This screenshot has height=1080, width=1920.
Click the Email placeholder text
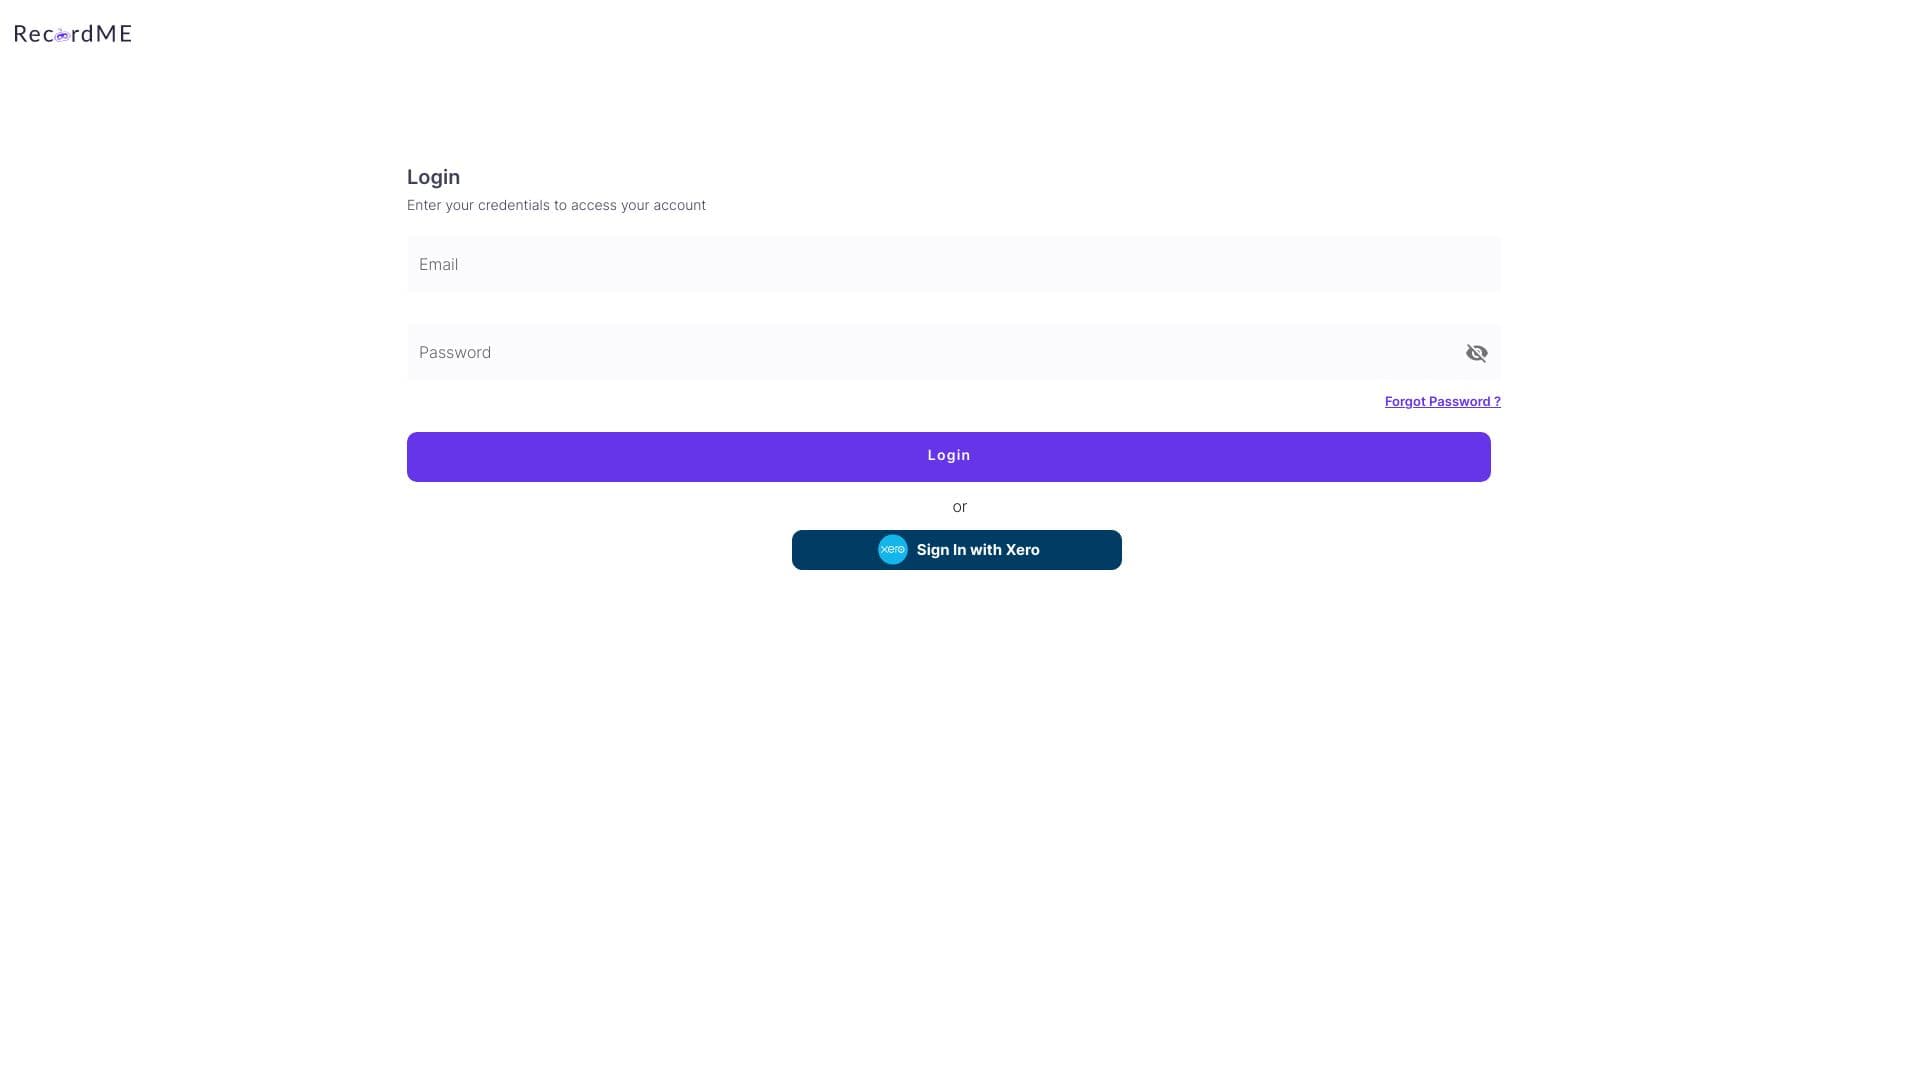click(x=438, y=265)
